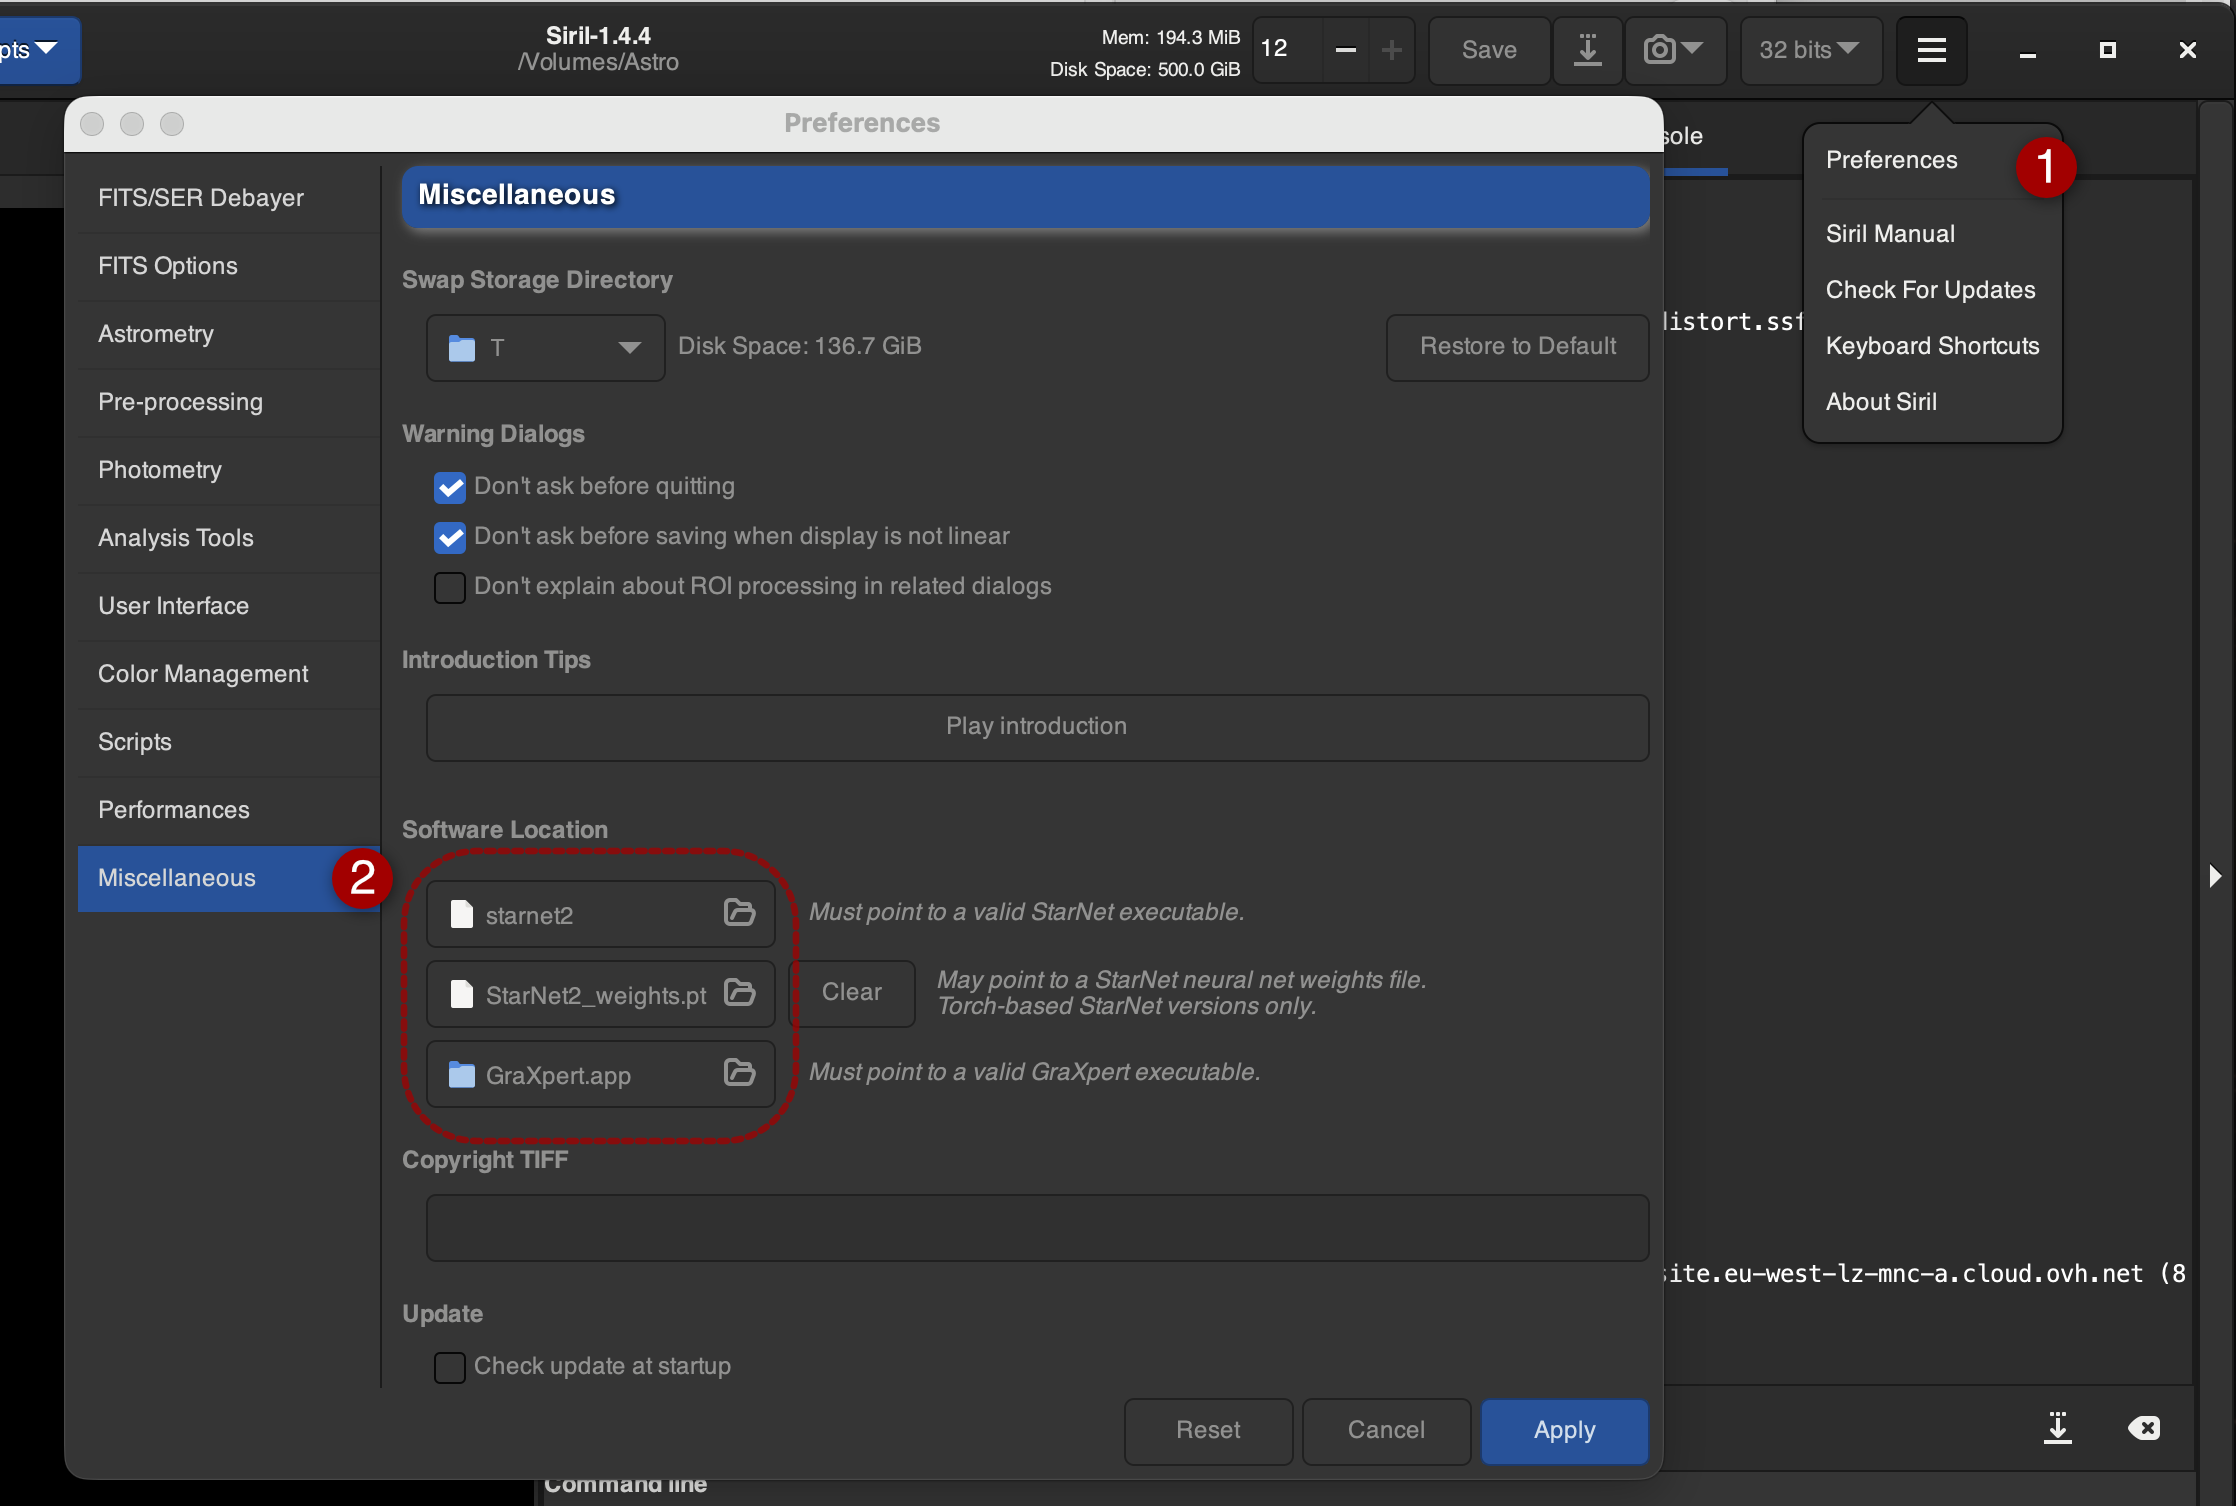
Task: Click the console scroll-to-bottom arrow icon
Action: pyautogui.click(x=2057, y=1428)
